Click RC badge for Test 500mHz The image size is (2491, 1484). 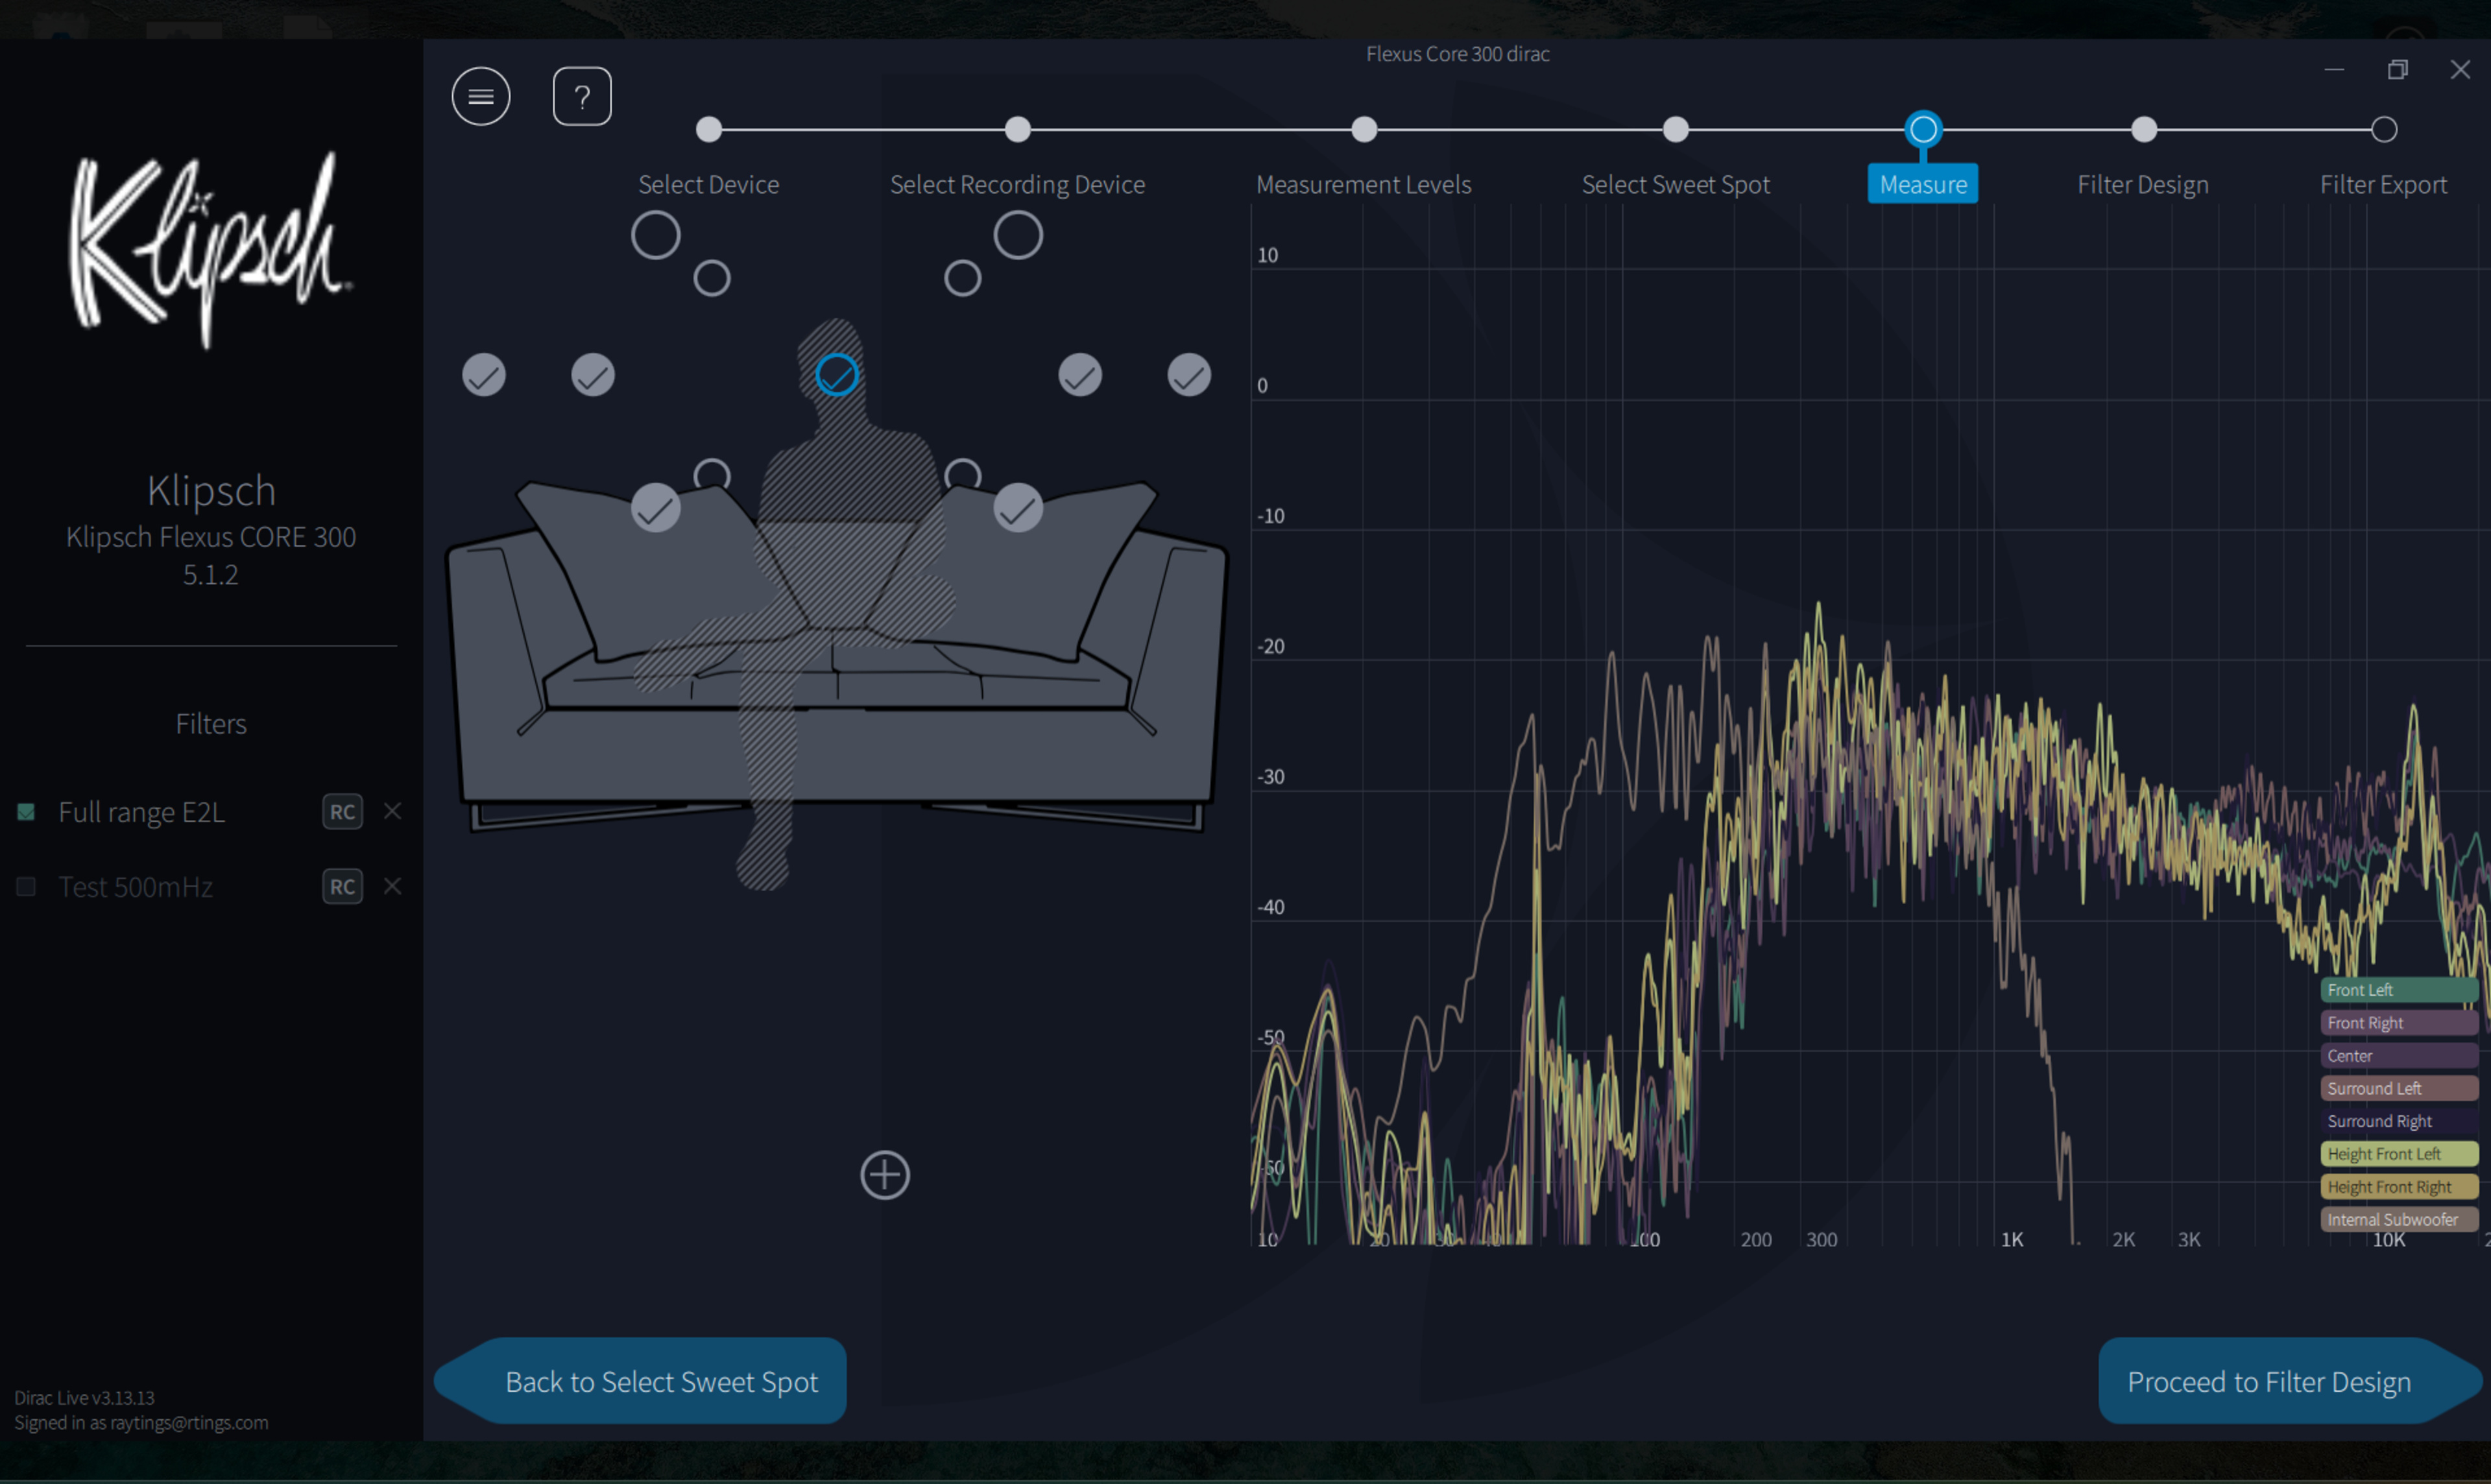point(342,886)
